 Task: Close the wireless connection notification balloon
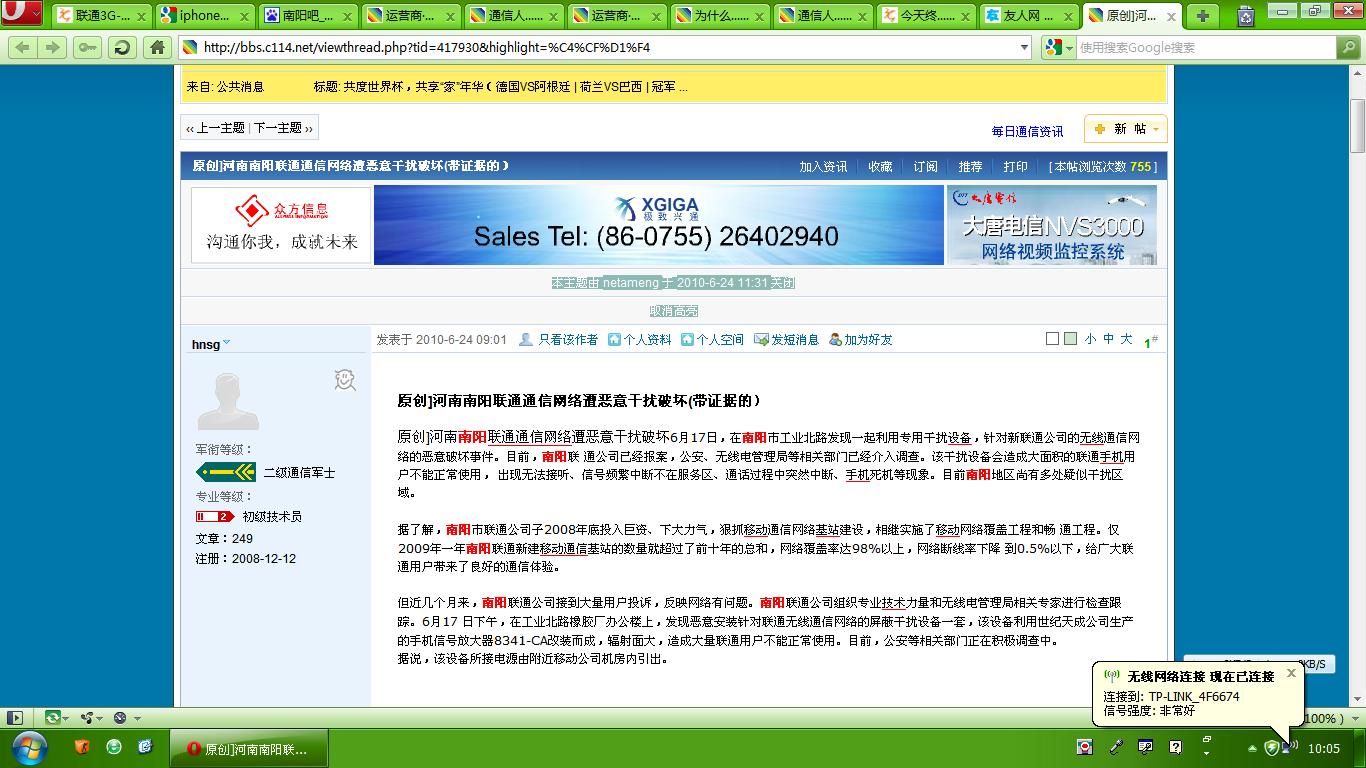[1291, 673]
